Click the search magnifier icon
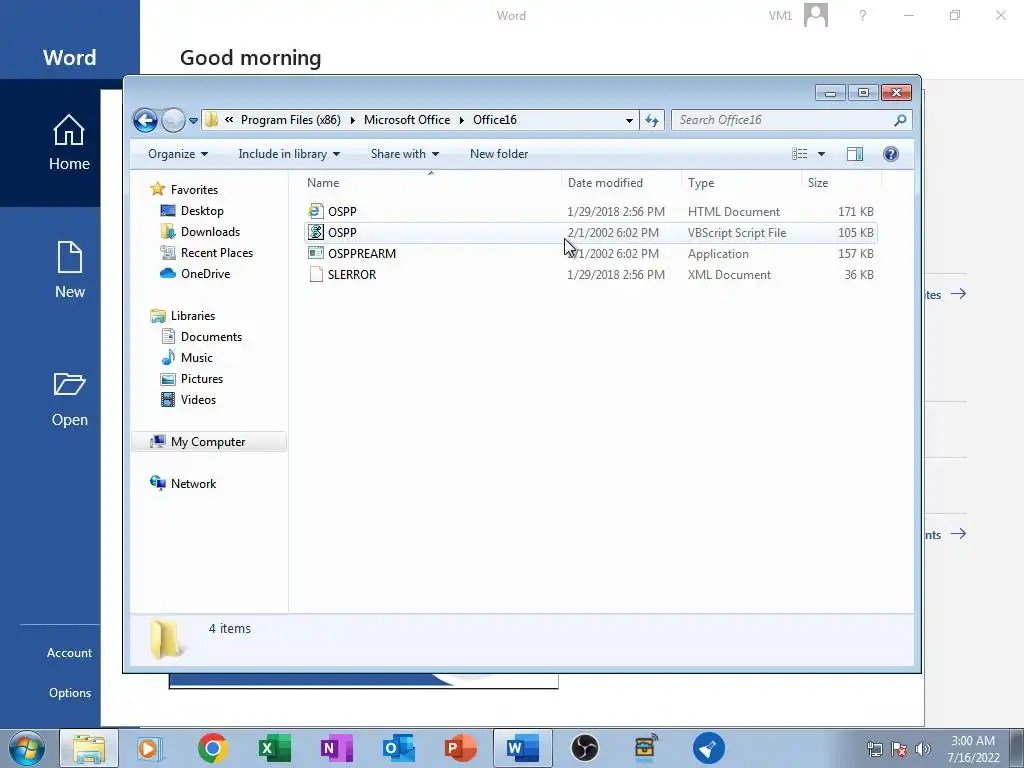This screenshot has height=768, width=1024. tap(900, 120)
